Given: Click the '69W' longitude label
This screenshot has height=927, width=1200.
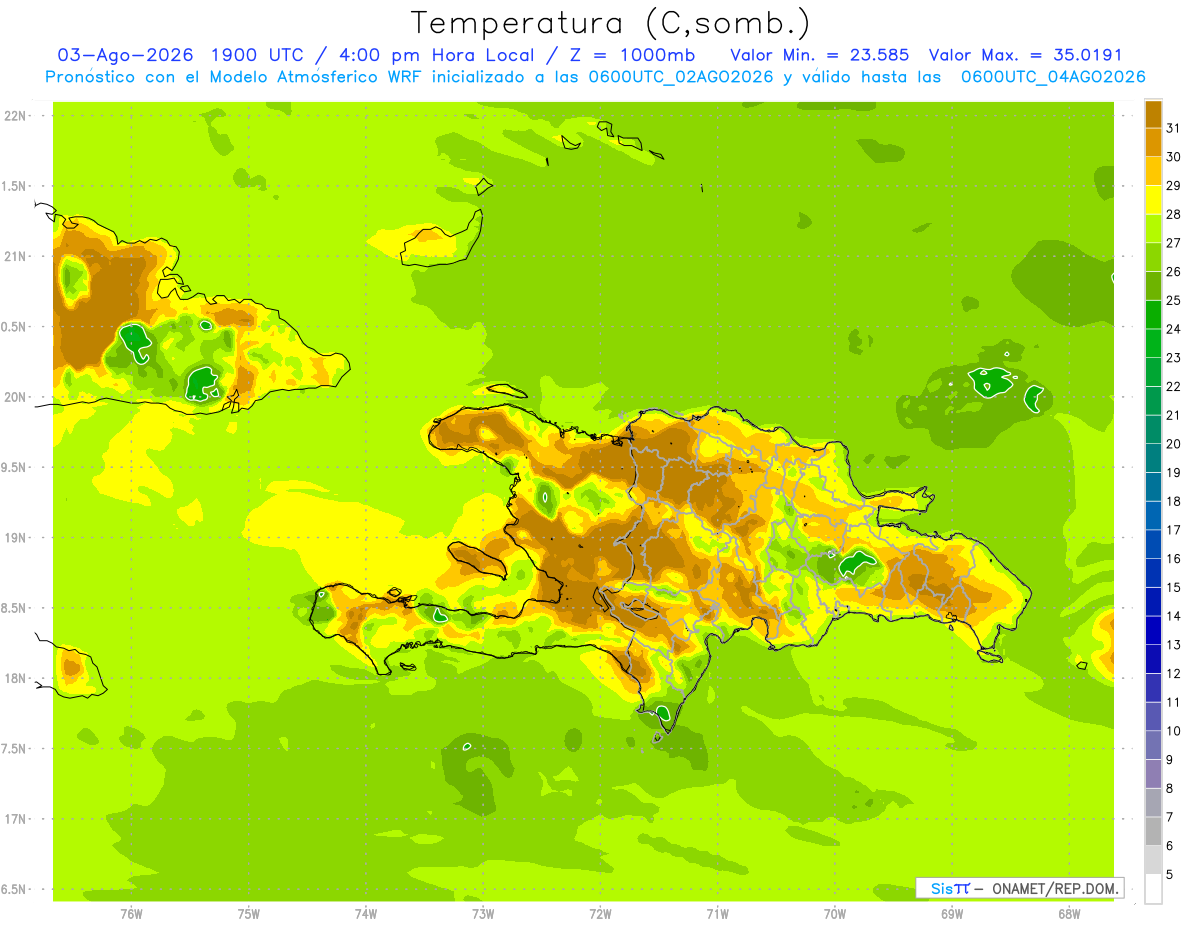Looking at the screenshot, I should [x=952, y=914].
